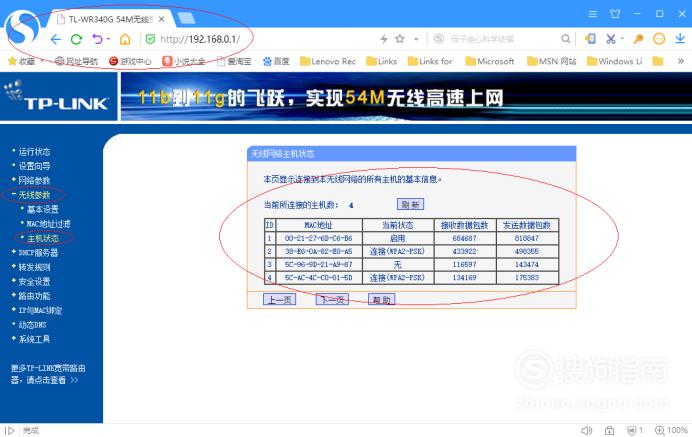Close the TL-WR340G tab

click(x=162, y=19)
